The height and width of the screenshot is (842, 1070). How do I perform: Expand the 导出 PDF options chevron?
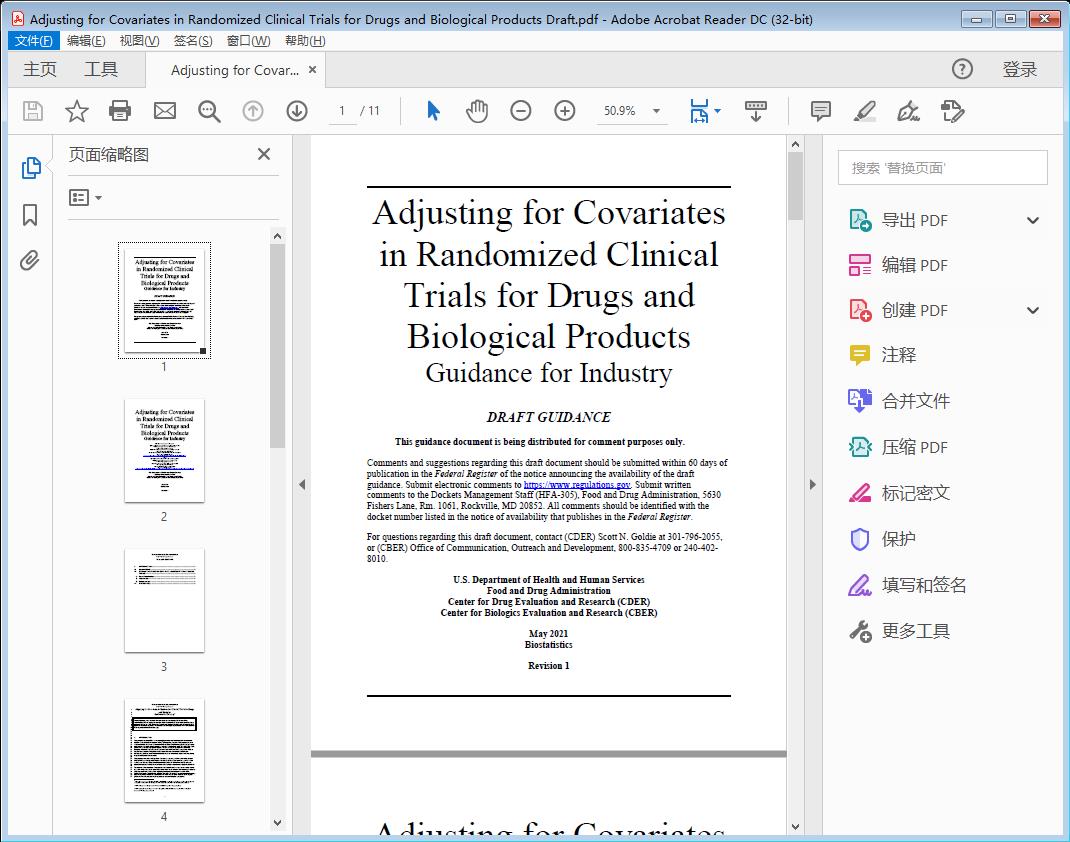1032,219
